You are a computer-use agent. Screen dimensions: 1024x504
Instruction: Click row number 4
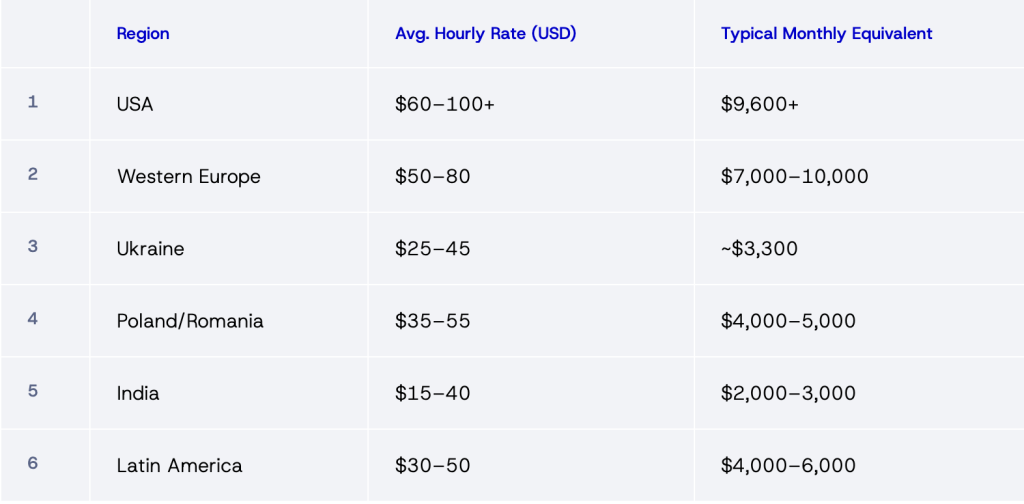pyautogui.click(x=33, y=320)
